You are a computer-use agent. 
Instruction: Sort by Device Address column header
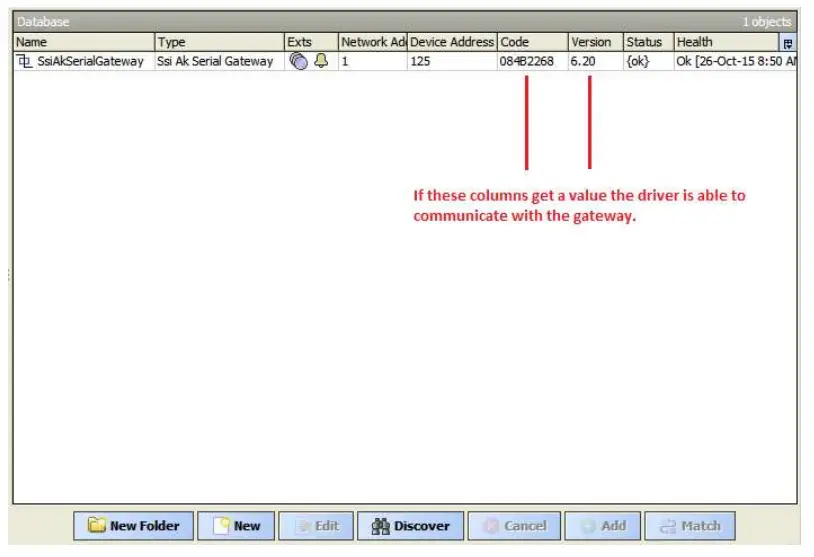coord(452,42)
